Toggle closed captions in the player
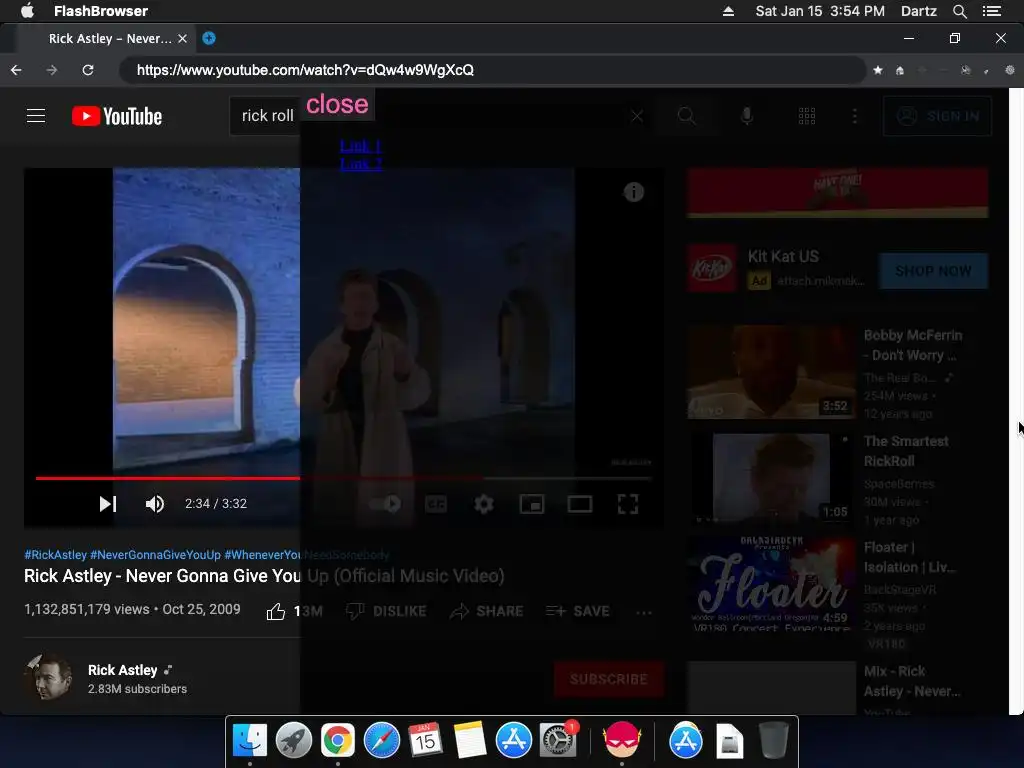The height and width of the screenshot is (768, 1024). (436, 504)
